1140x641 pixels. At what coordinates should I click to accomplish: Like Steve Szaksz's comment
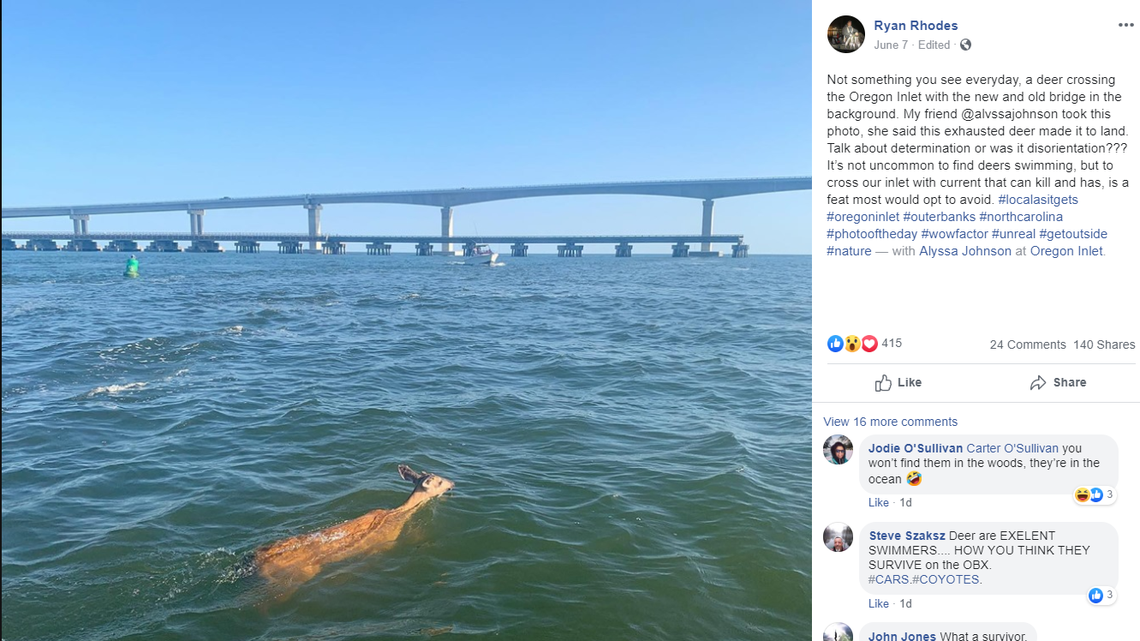(x=878, y=603)
